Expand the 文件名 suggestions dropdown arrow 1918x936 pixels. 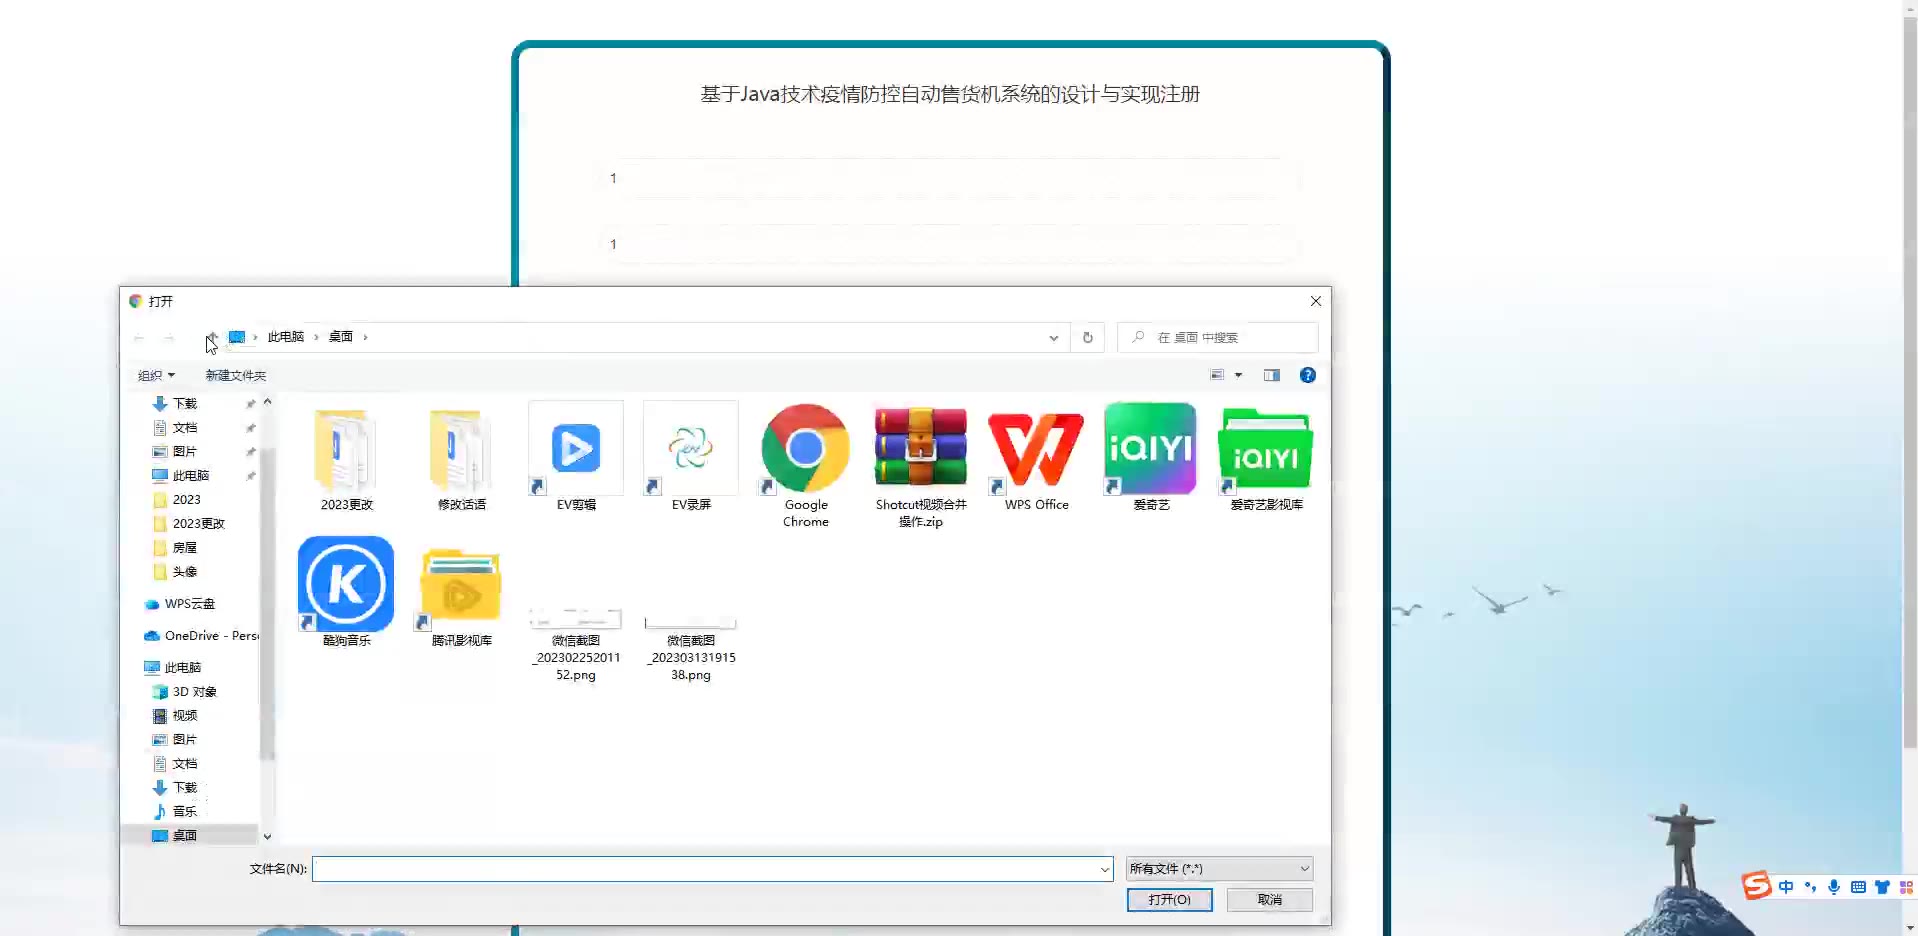tap(1104, 869)
